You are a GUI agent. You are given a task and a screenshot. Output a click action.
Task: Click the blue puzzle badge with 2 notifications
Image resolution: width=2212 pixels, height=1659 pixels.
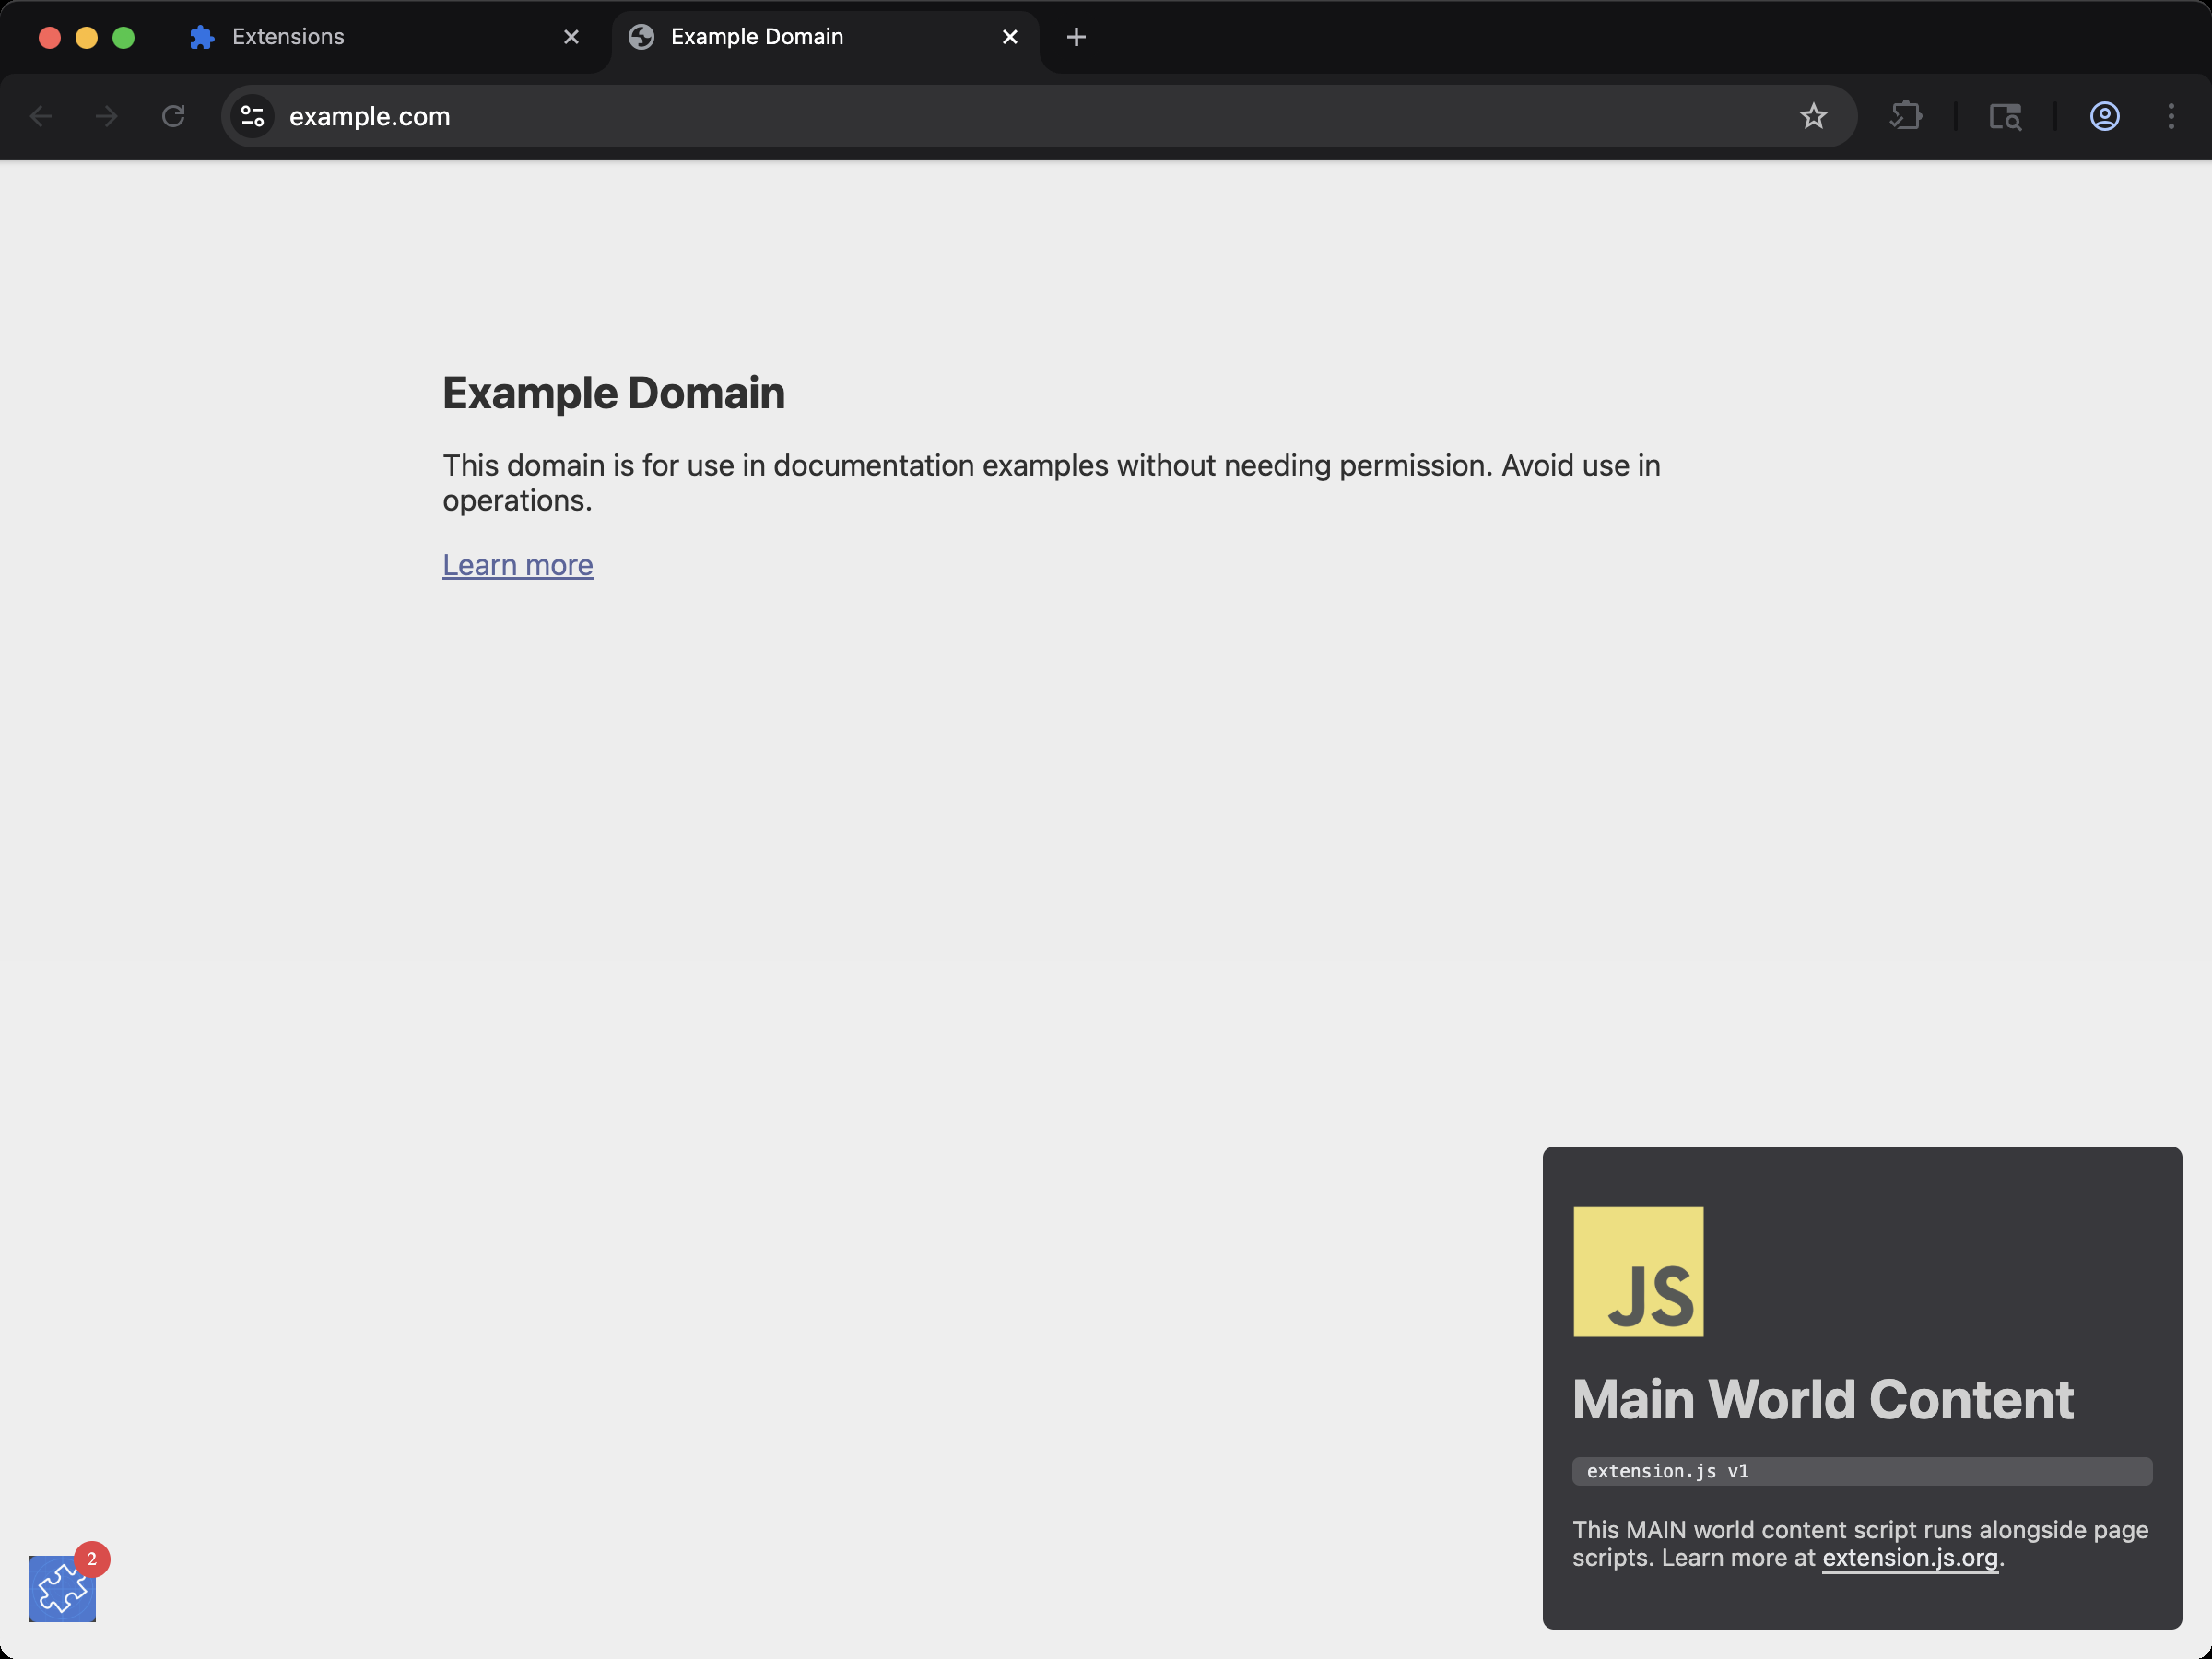pos(63,1587)
